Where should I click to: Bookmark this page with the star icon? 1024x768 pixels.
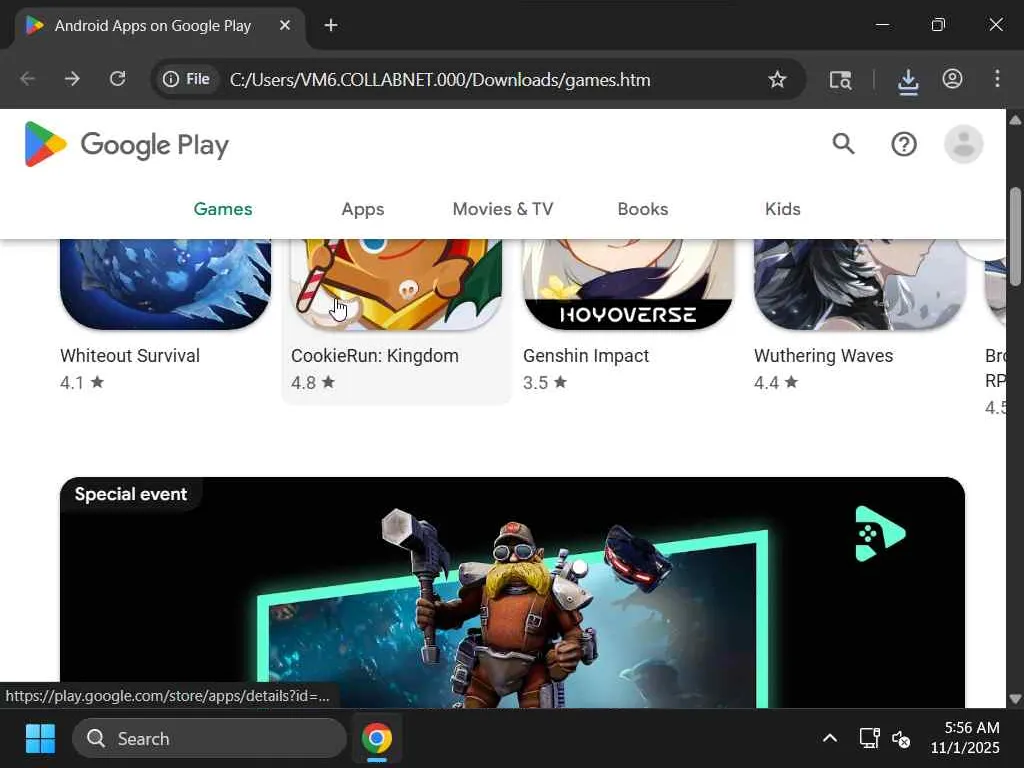[776, 80]
